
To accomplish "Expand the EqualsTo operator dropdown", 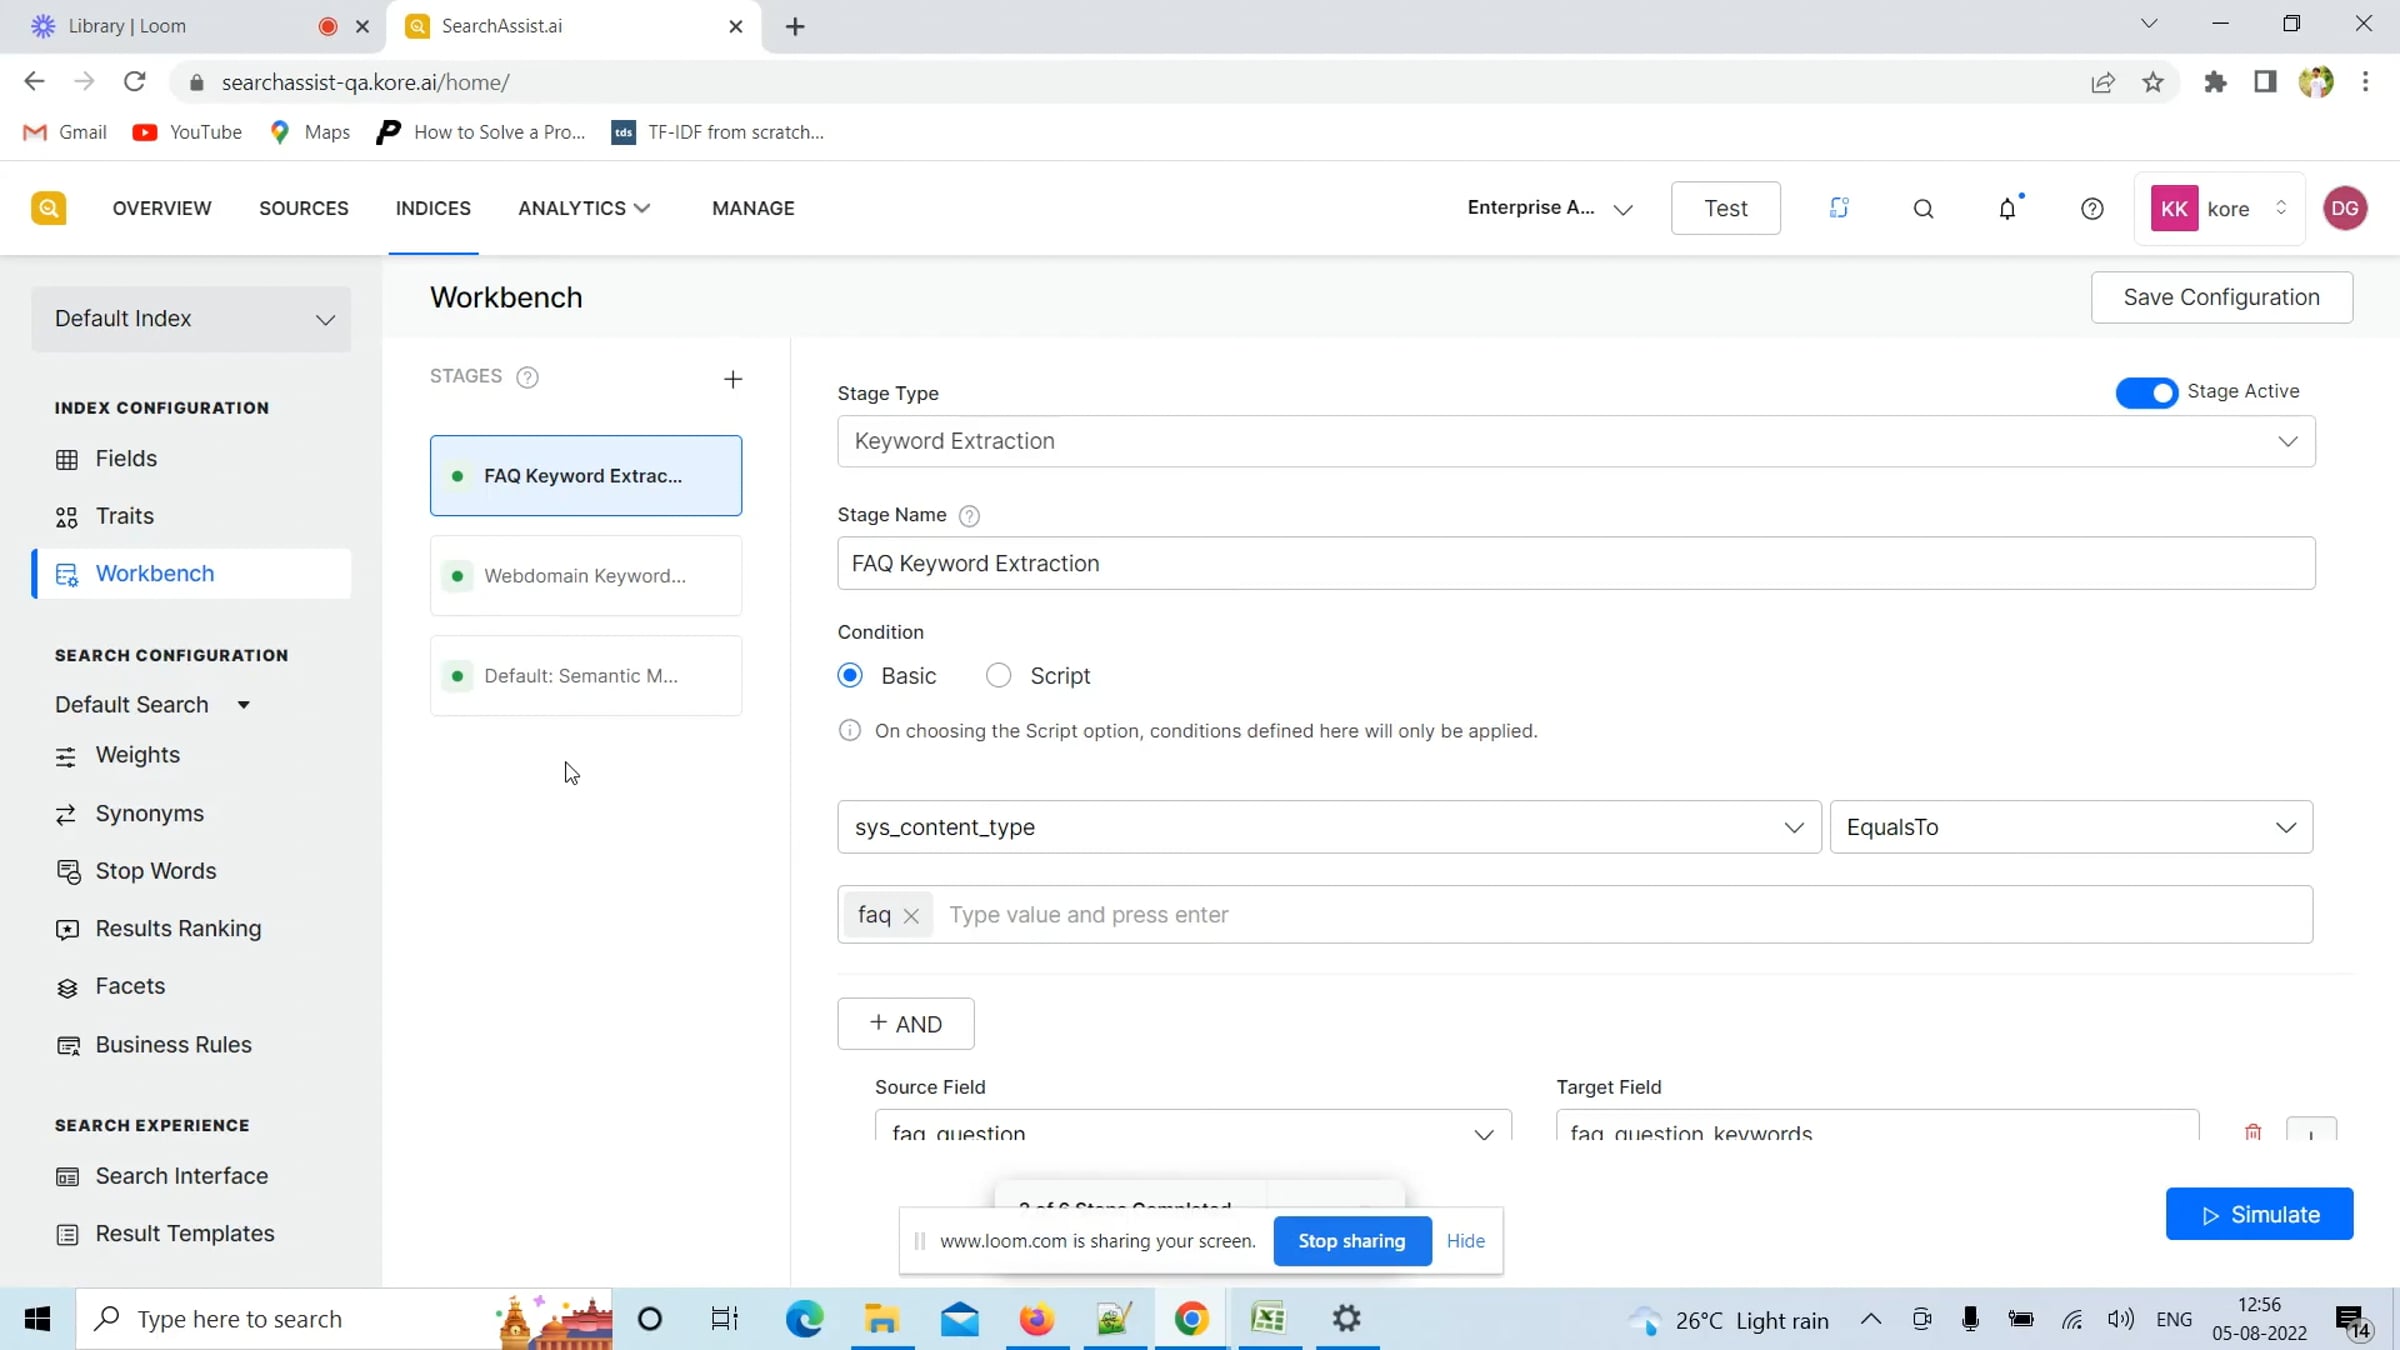I will coord(2070,827).
